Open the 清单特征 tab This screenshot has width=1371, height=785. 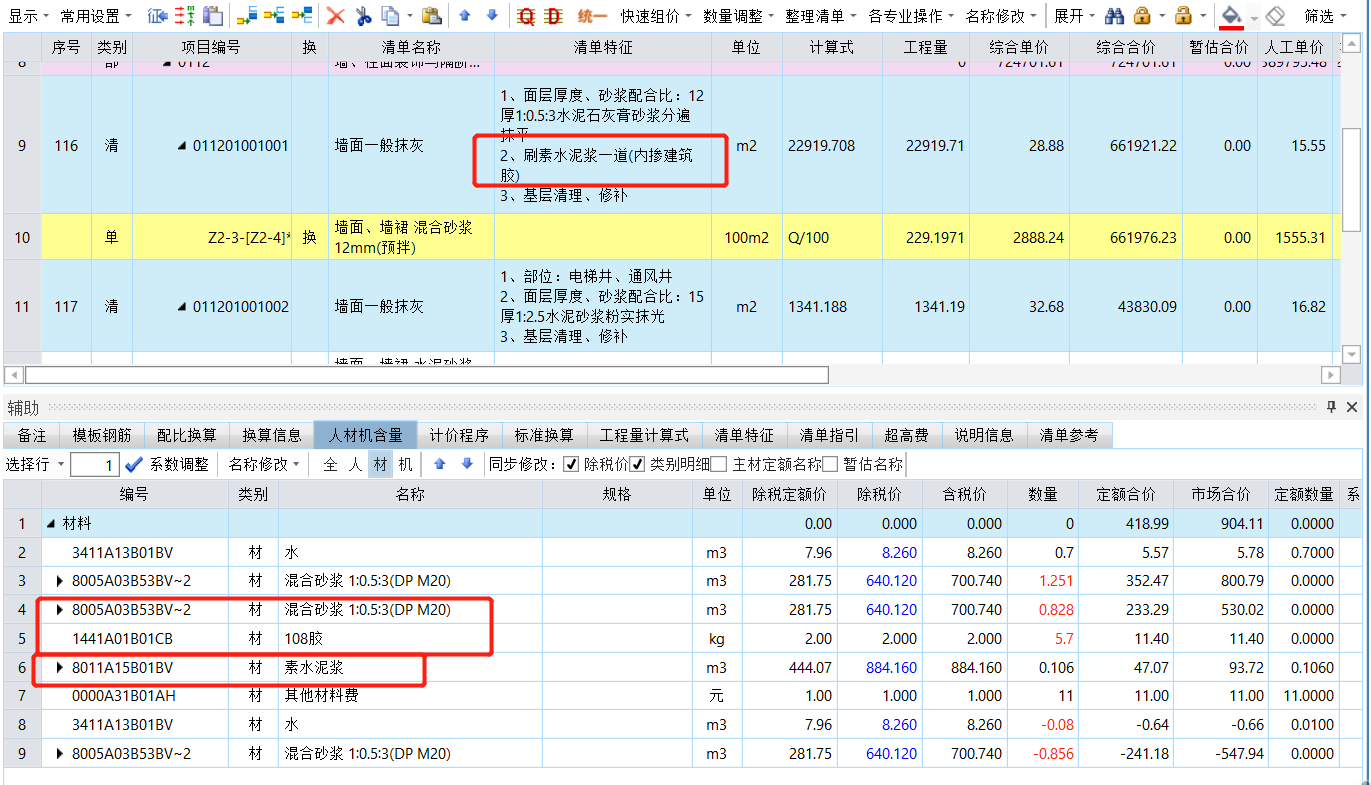[x=744, y=435]
